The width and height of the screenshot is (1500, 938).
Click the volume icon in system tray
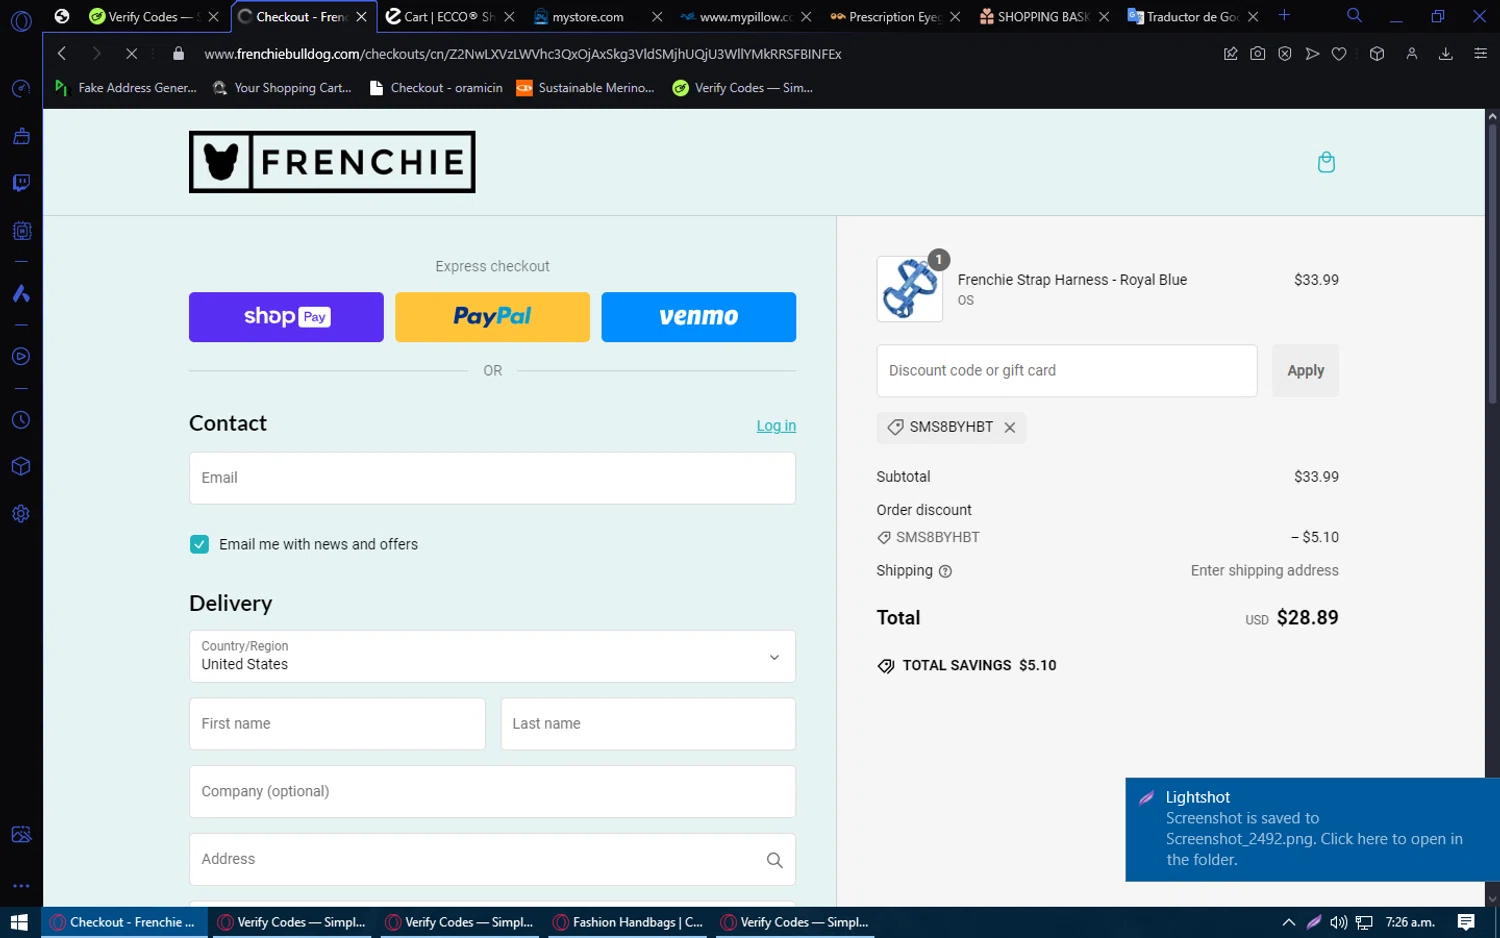(1338, 922)
